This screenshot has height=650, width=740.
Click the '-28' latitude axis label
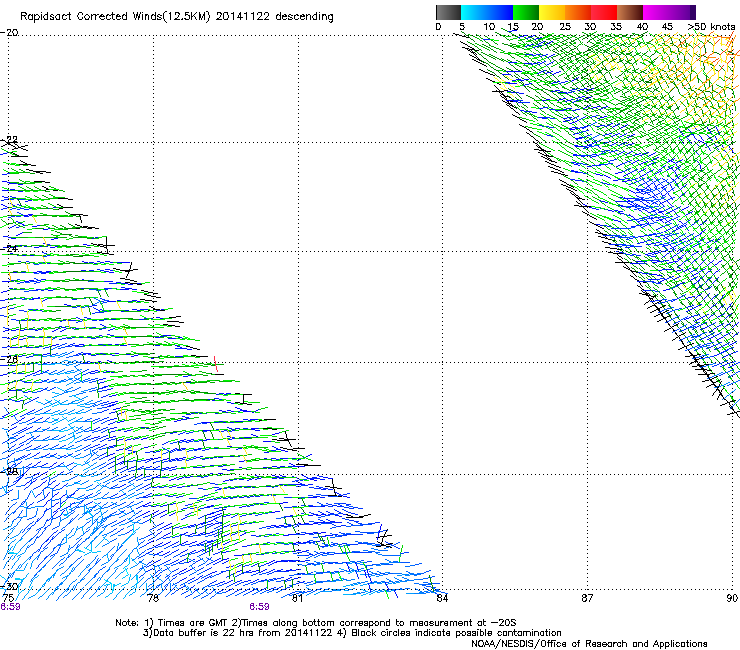[9, 471]
